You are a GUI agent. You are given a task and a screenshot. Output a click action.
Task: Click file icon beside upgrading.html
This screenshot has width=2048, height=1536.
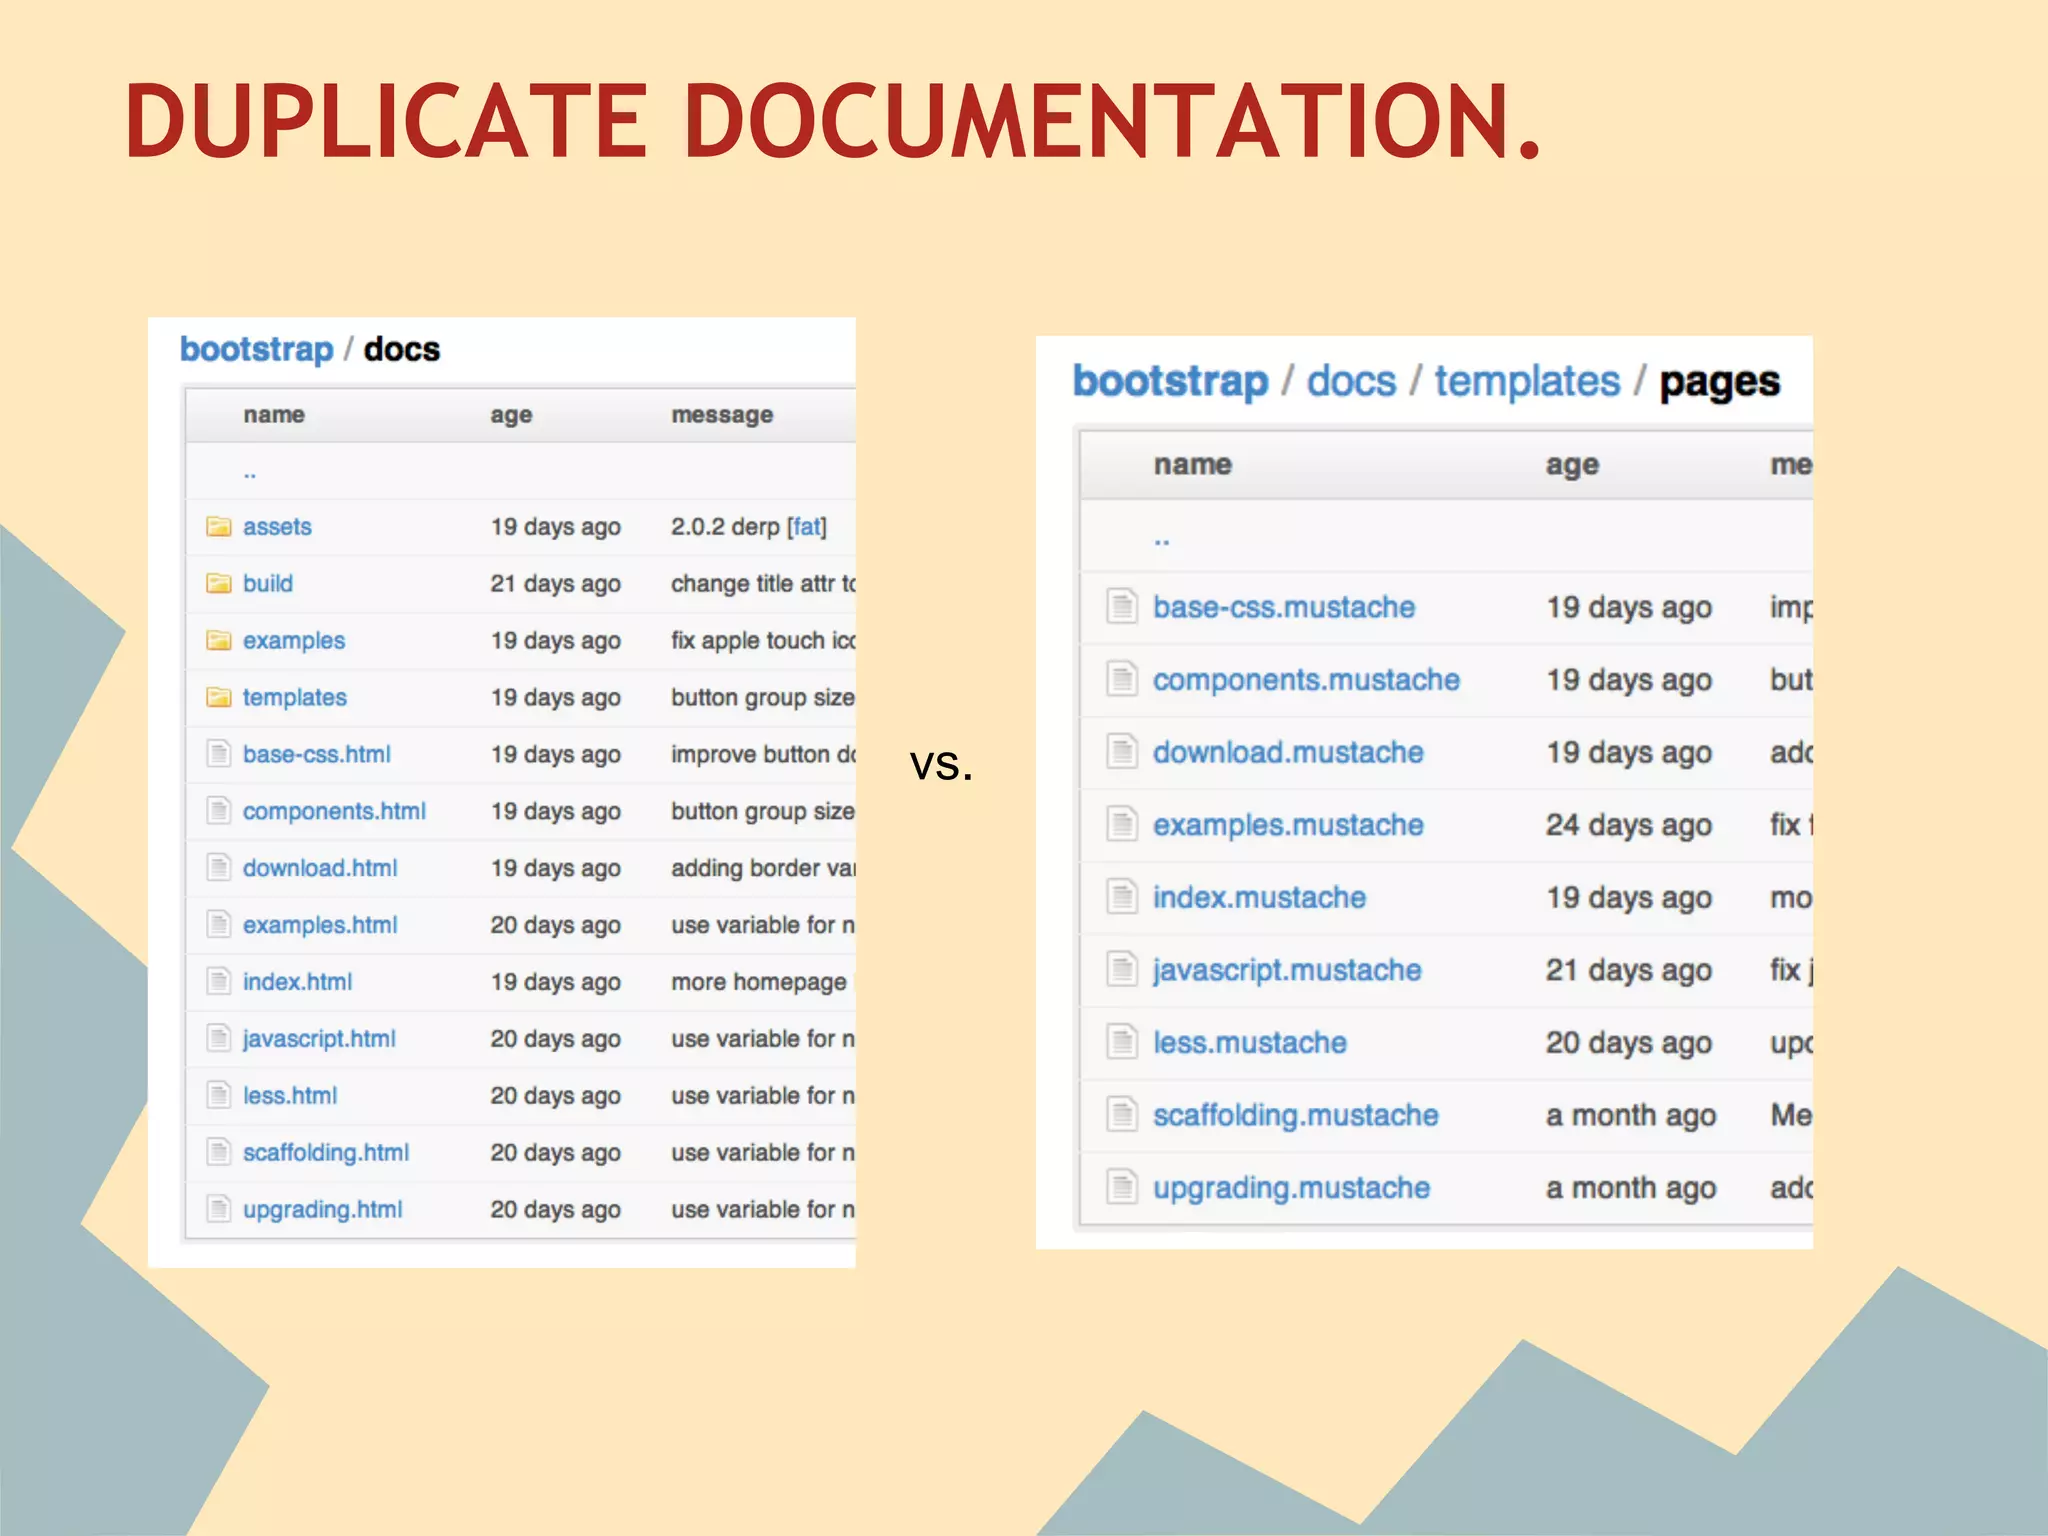218,1209
